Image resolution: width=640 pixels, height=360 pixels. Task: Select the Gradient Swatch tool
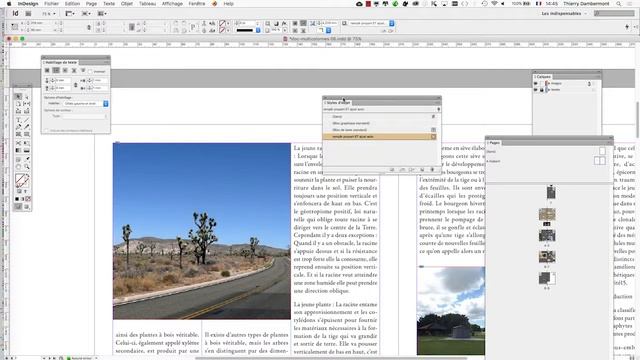[18, 151]
